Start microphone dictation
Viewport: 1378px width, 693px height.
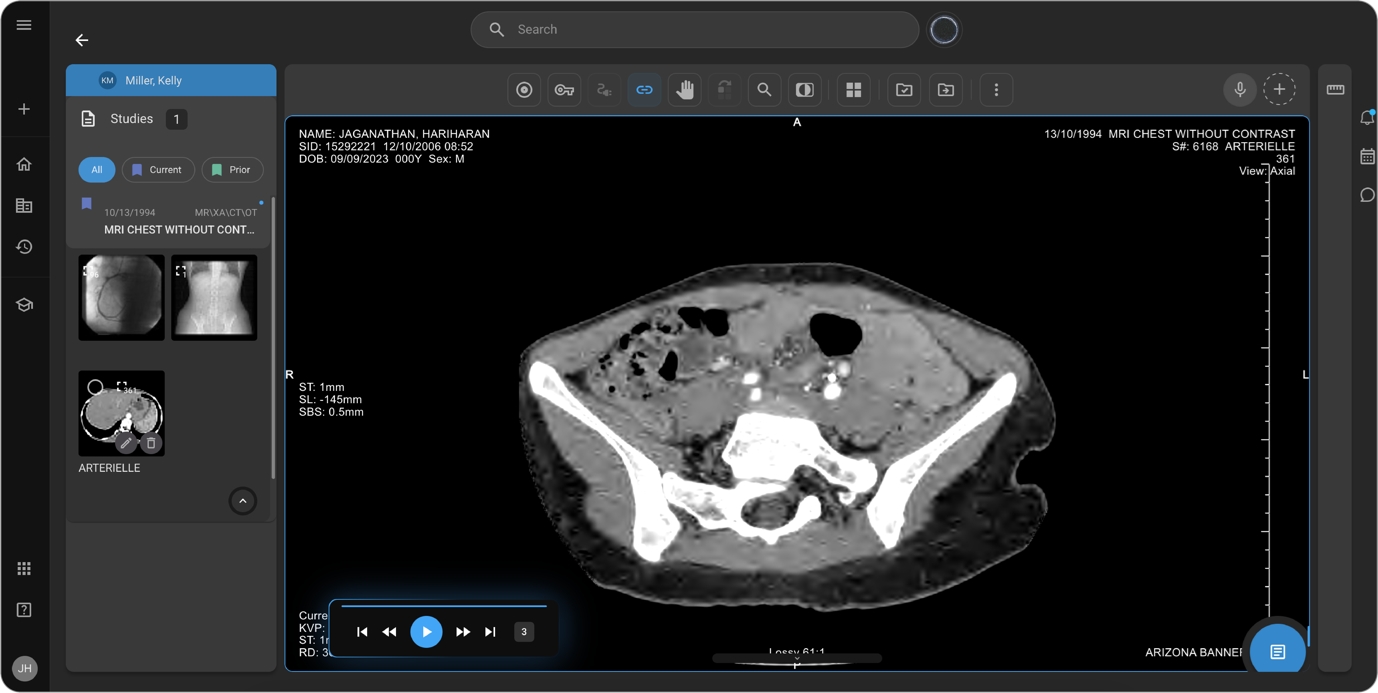pos(1239,90)
